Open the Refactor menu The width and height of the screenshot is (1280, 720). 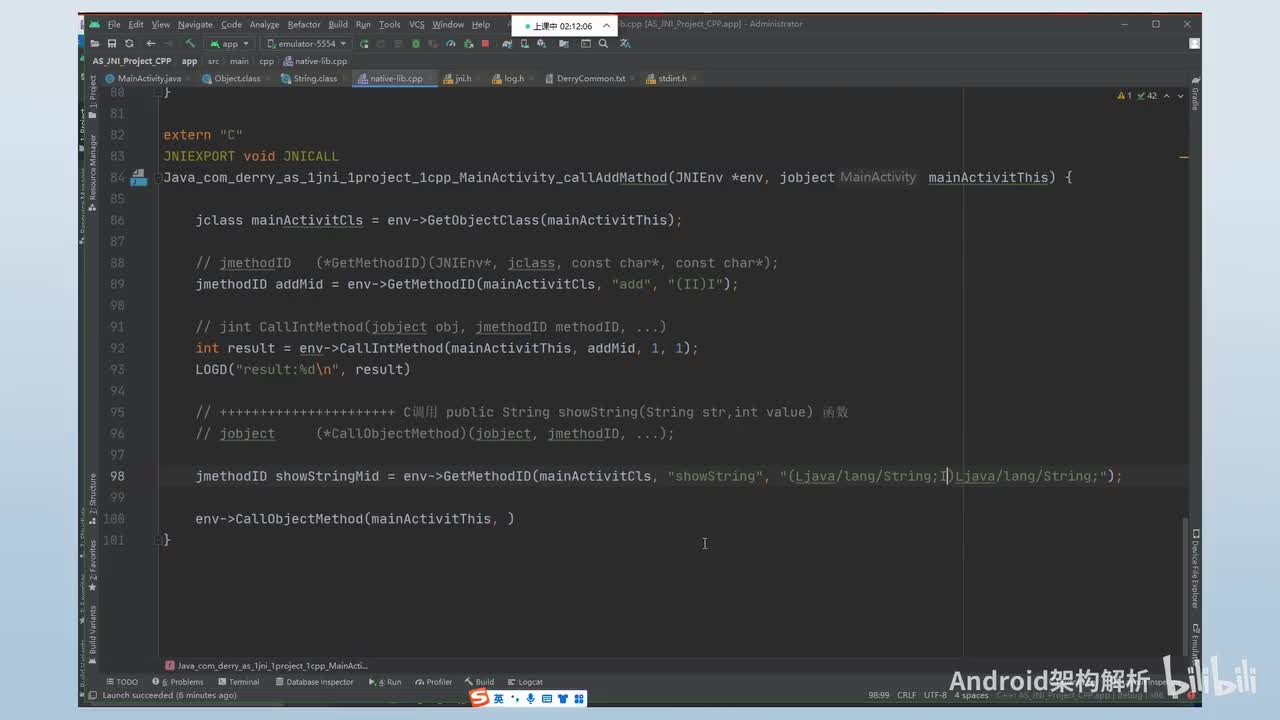click(x=304, y=24)
